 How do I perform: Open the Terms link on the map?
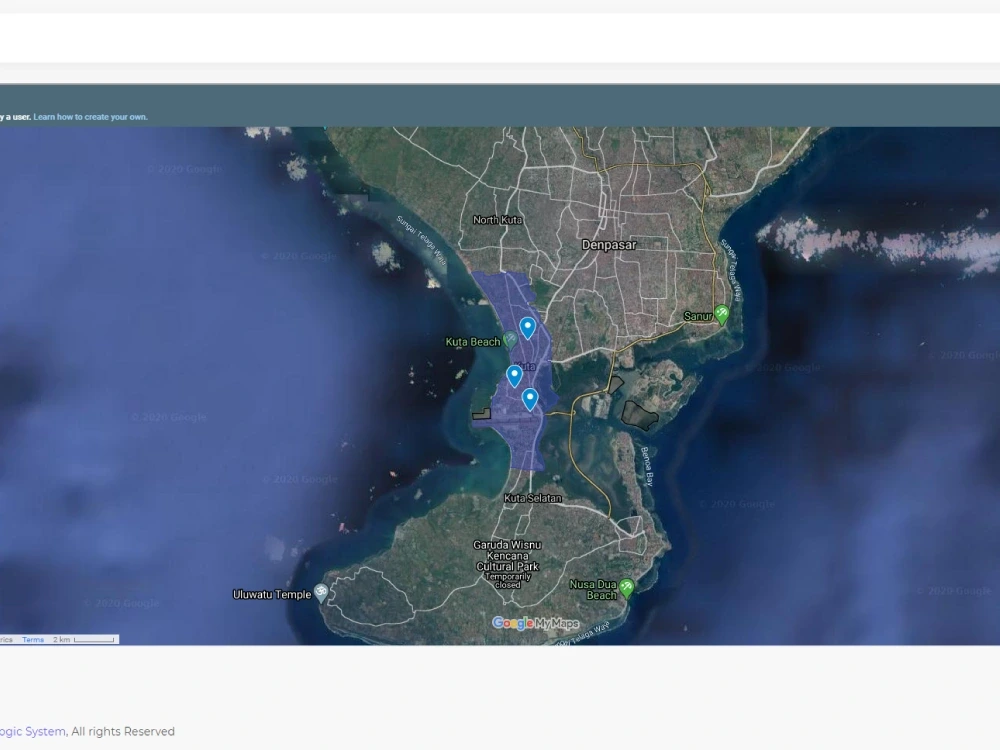pos(33,639)
